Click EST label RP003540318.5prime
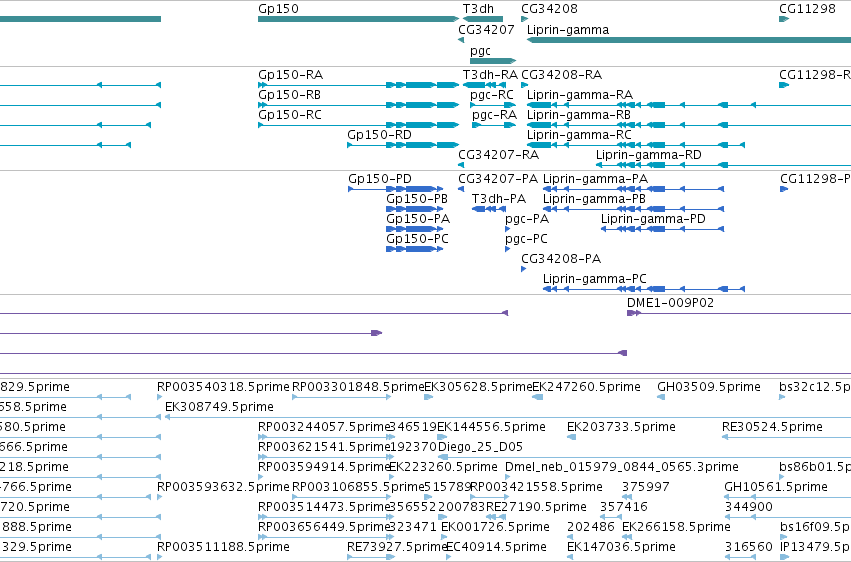851x562 pixels. pyautogui.click(x=223, y=387)
